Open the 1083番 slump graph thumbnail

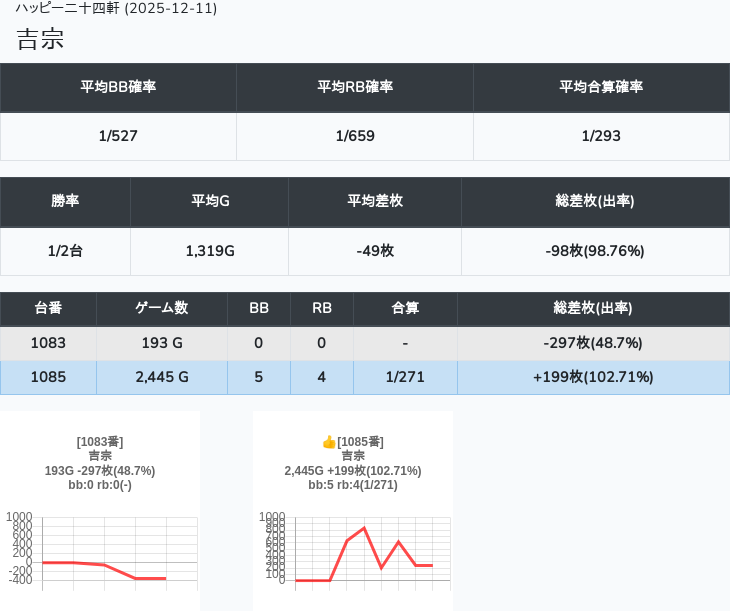point(100,548)
